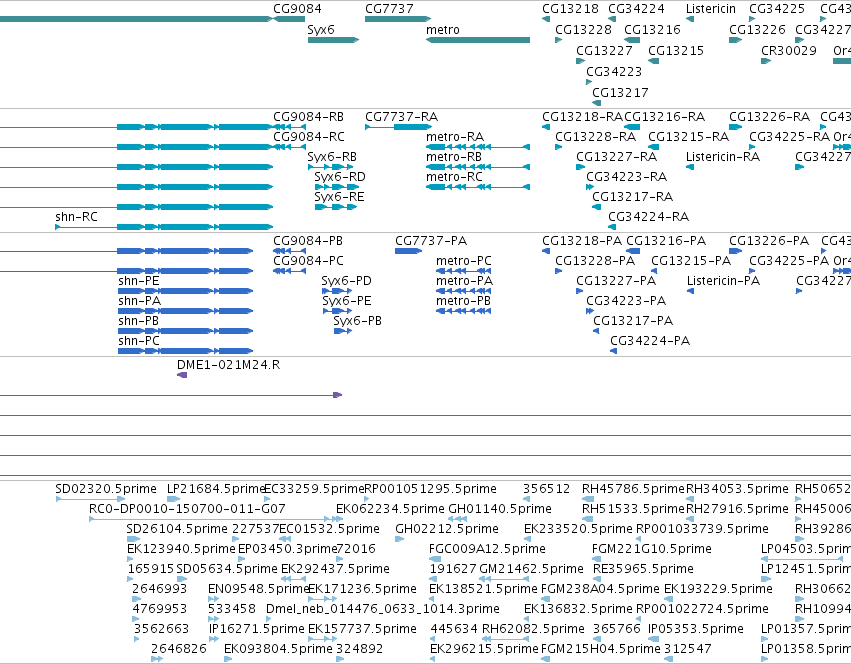
Task: Select the shn-RC transcript label
Action: tap(77, 217)
